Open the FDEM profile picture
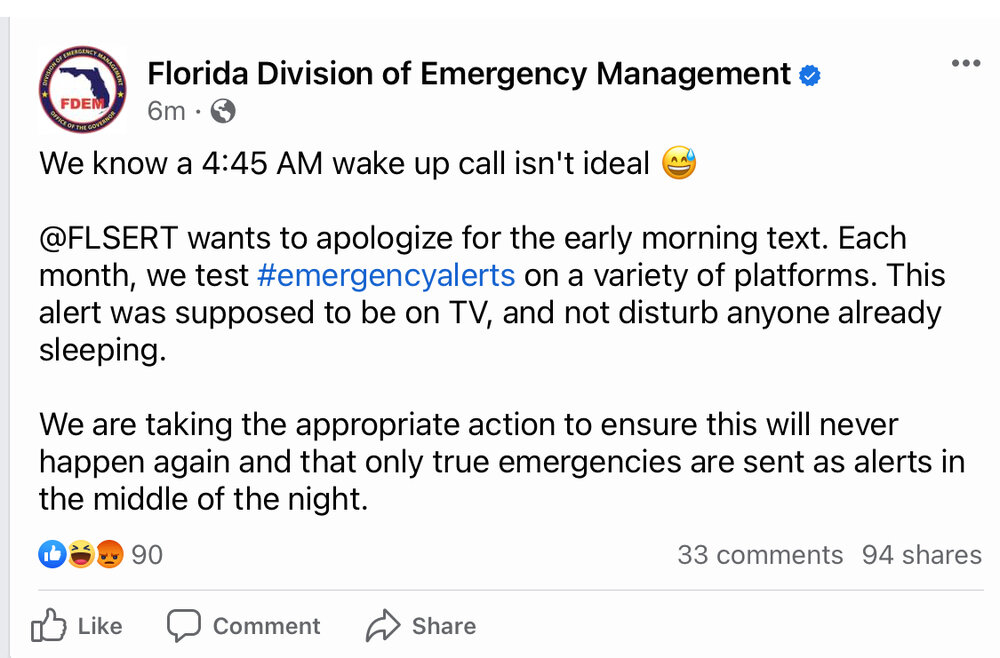Viewport: 1000px width, 658px height. 82,89
